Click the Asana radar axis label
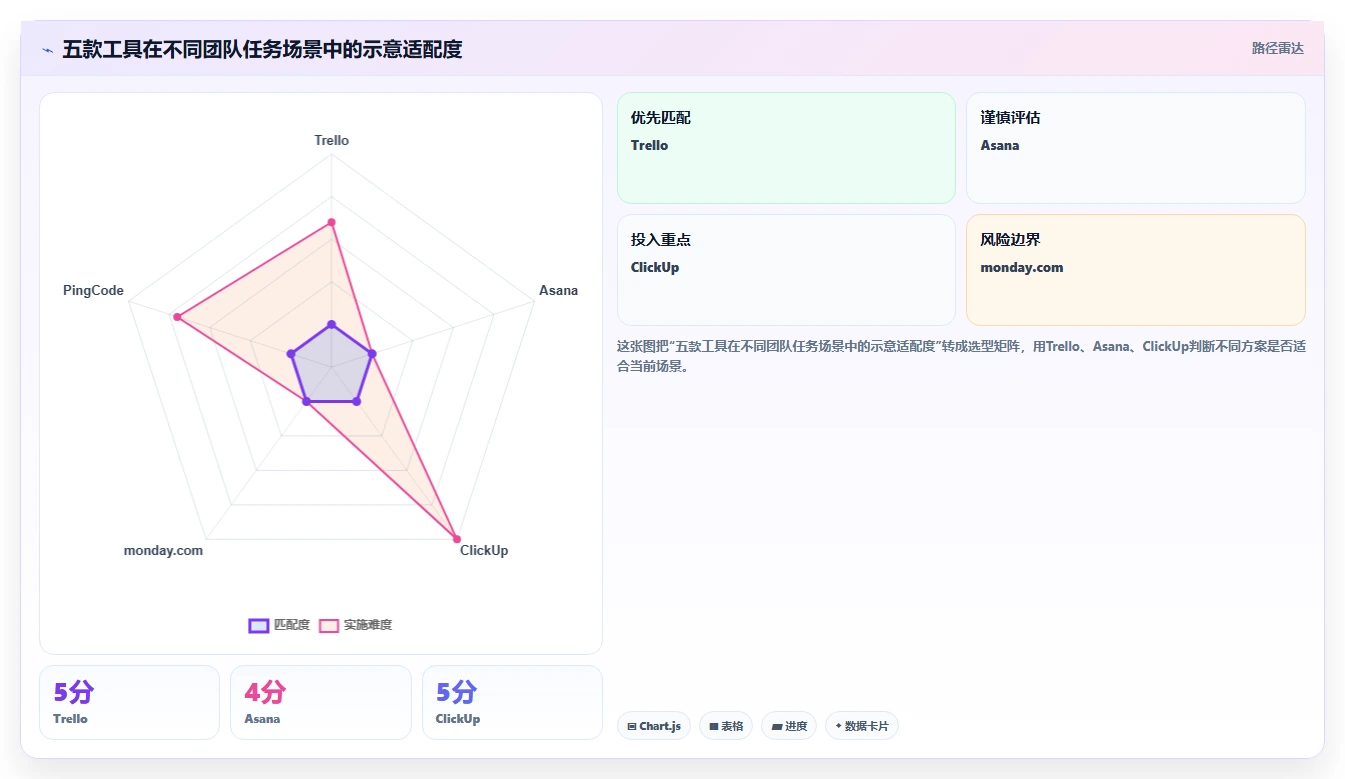1345x779 pixels. (x=558, y=290)
